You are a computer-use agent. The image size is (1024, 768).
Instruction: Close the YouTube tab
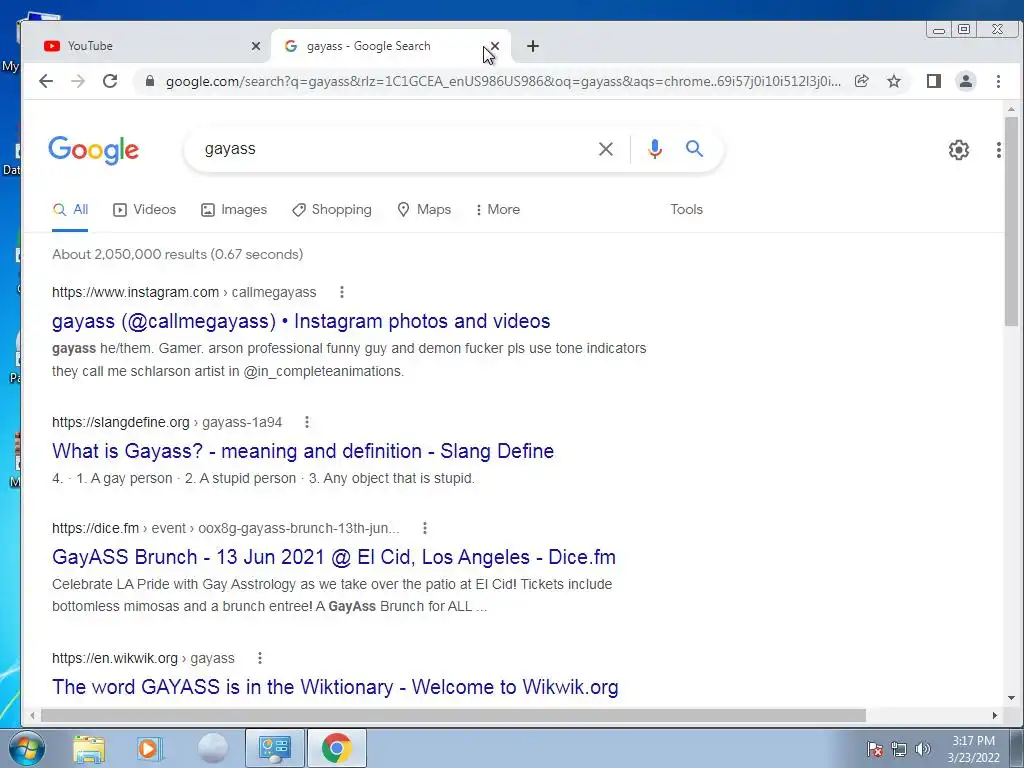255,46
